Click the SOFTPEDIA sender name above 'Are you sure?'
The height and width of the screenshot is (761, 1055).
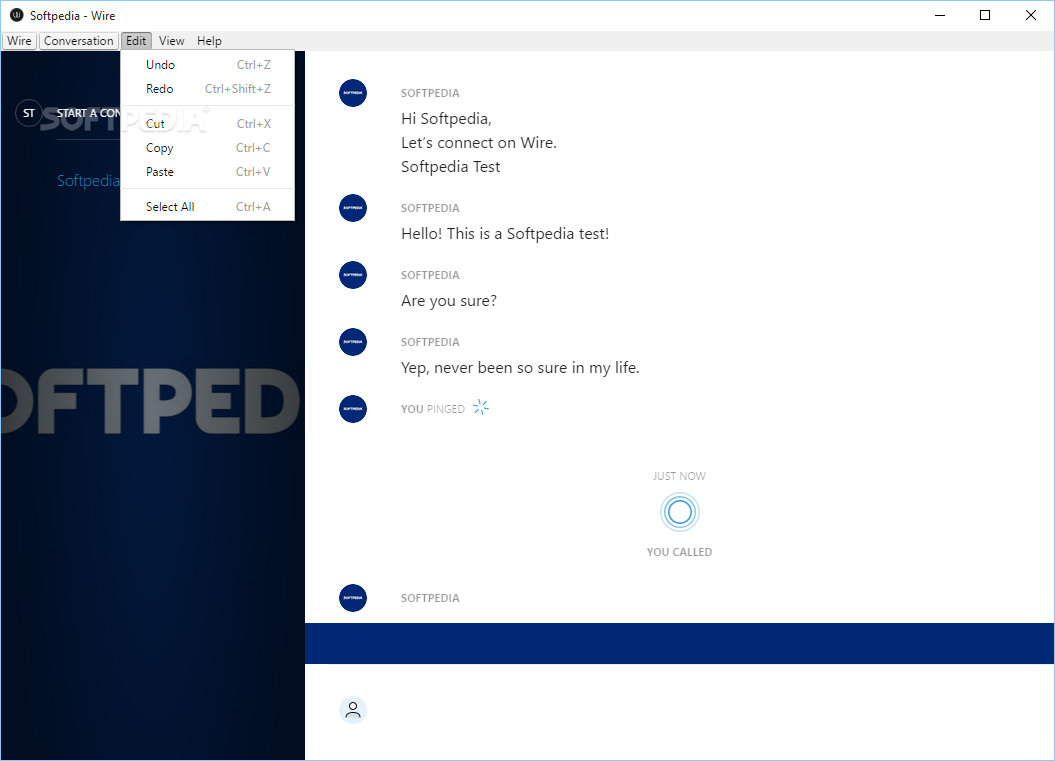point(430,275)
